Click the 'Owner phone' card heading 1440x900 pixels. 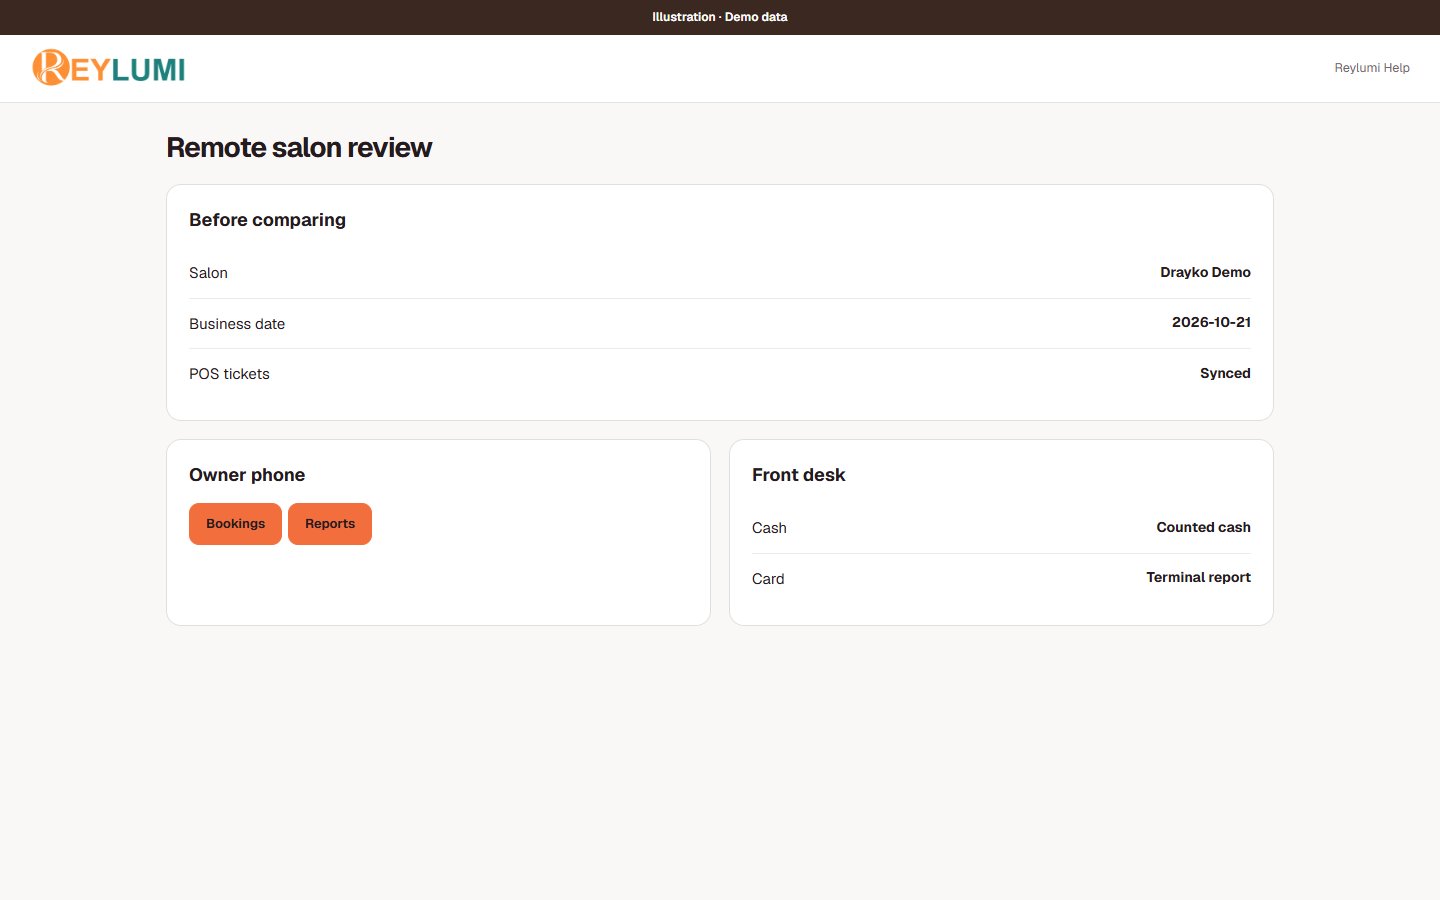click(x=247, y=475)
